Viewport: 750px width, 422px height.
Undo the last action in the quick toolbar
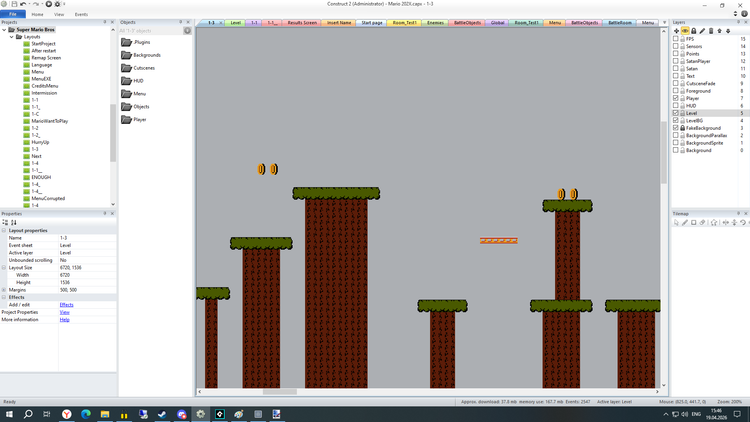pyautogui.click(x=22, y=4)
